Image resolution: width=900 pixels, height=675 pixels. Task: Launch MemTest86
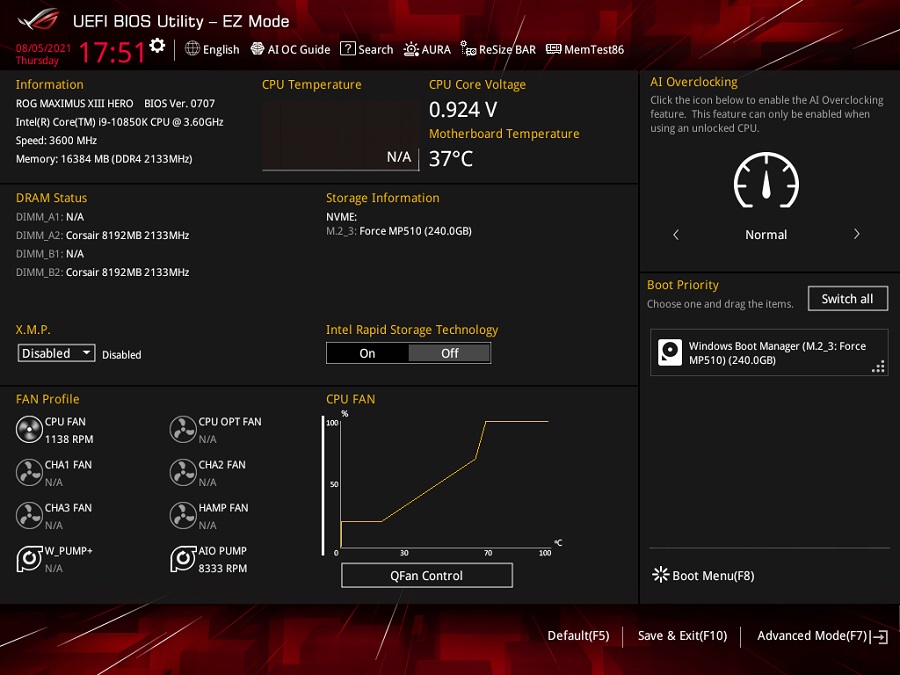click(x=584, y=49)
